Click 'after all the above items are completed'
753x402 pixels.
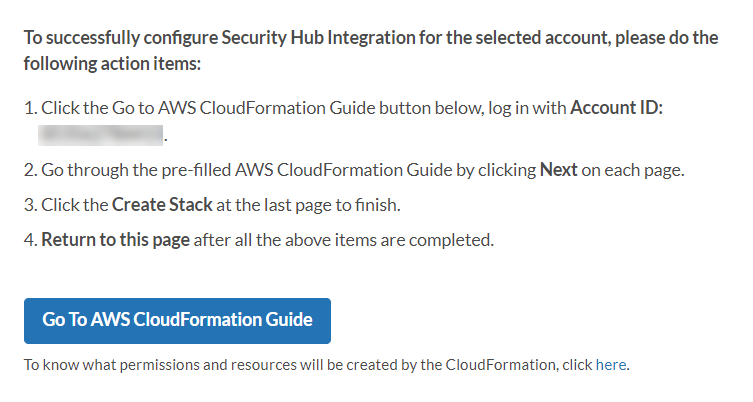[343, 240]
